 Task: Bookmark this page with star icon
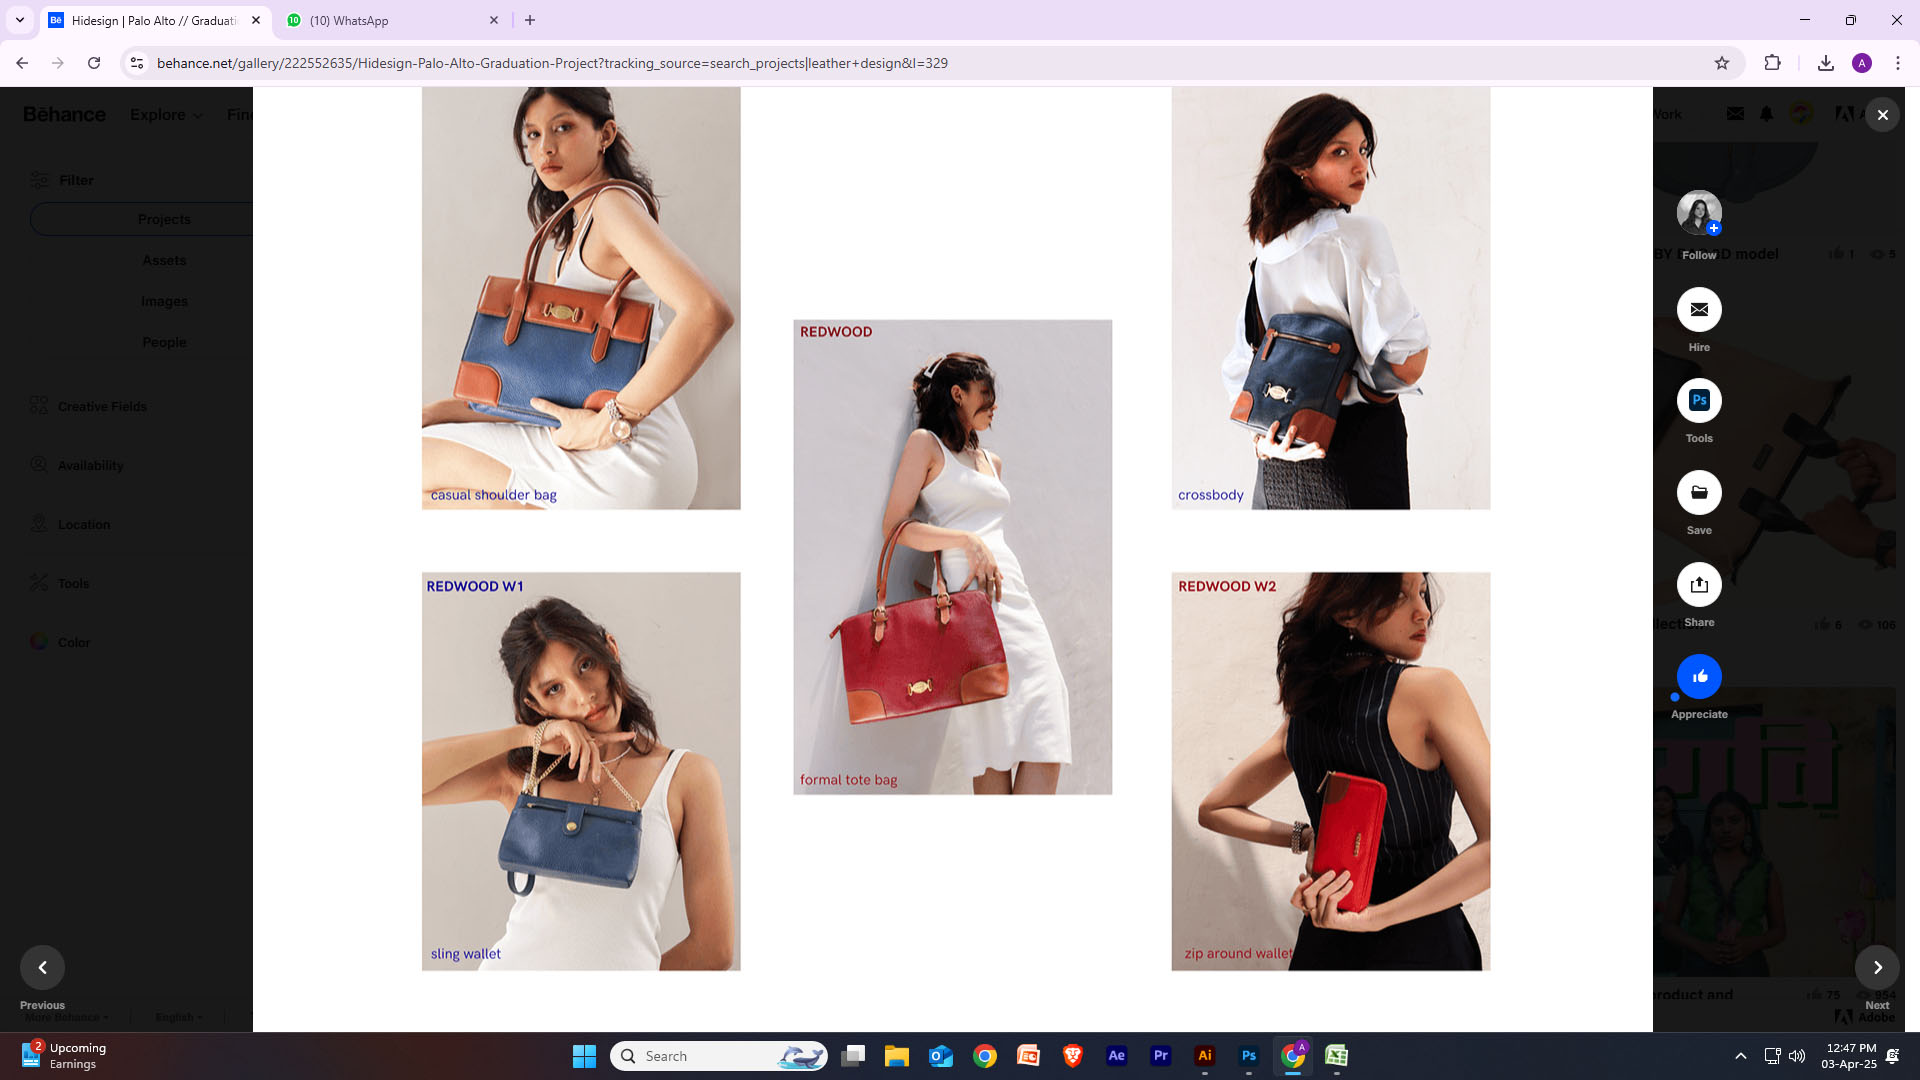click(x=1722, y=63)
